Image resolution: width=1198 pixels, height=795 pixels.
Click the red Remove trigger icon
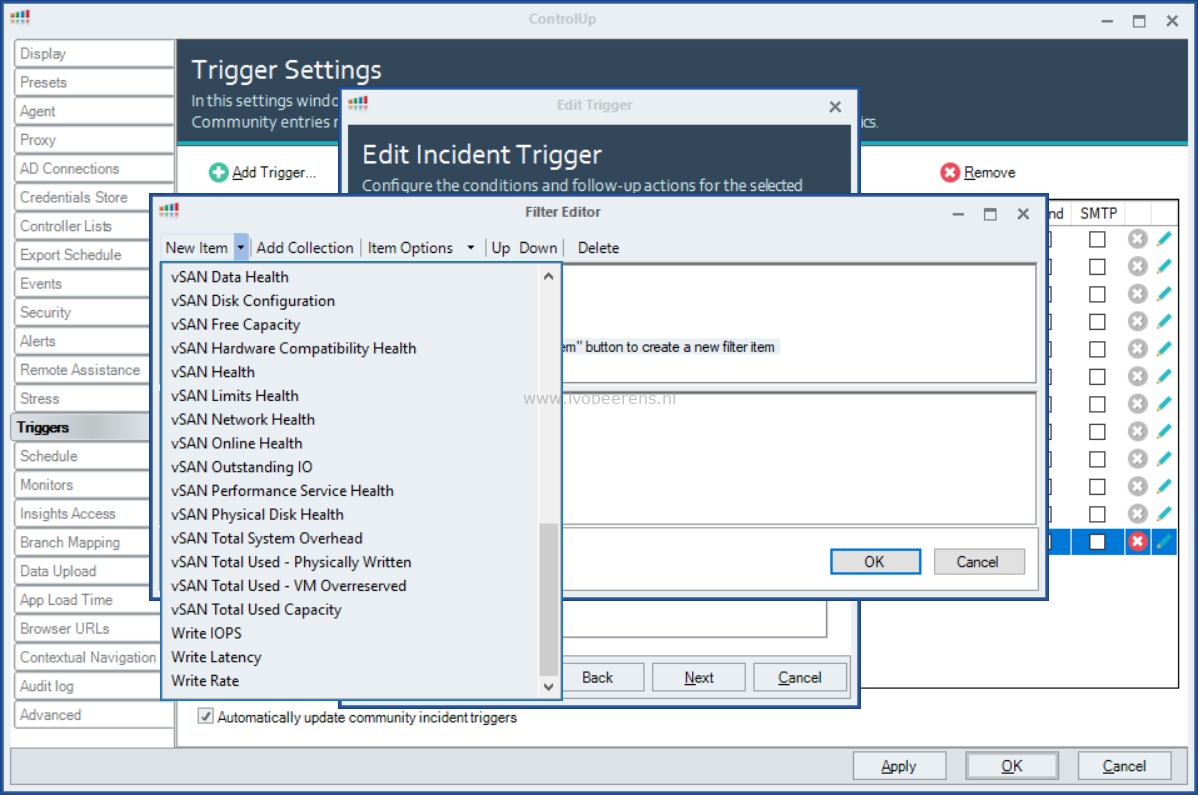coord(950,173)
